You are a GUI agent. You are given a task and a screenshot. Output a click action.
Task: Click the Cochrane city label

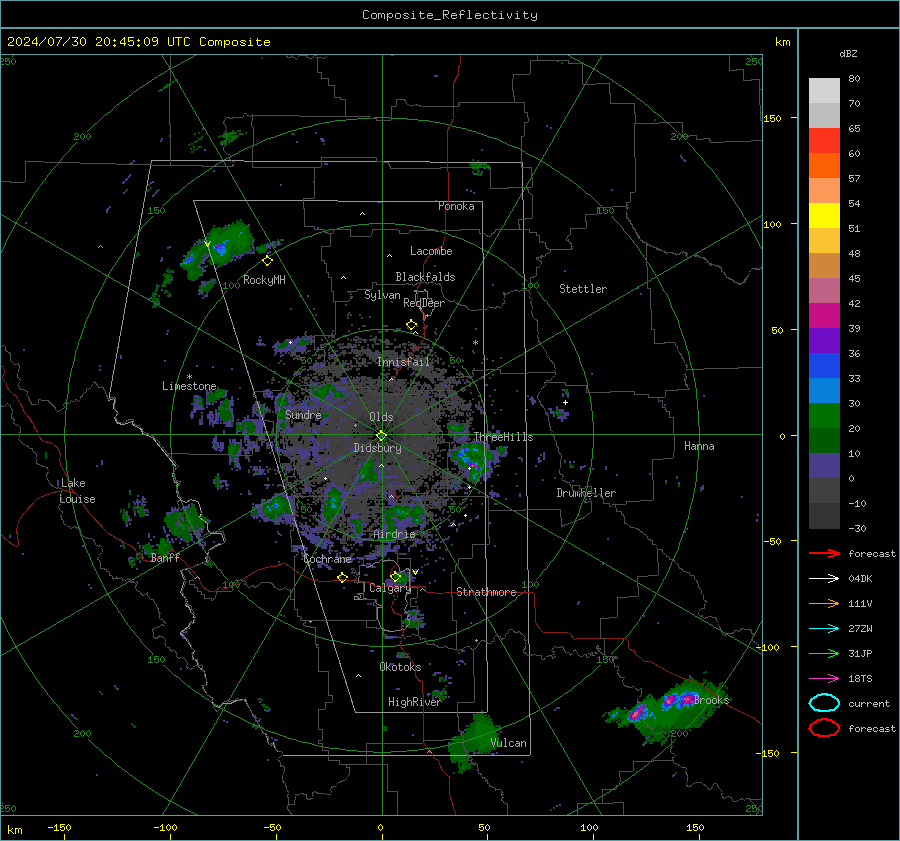[327, 559]
